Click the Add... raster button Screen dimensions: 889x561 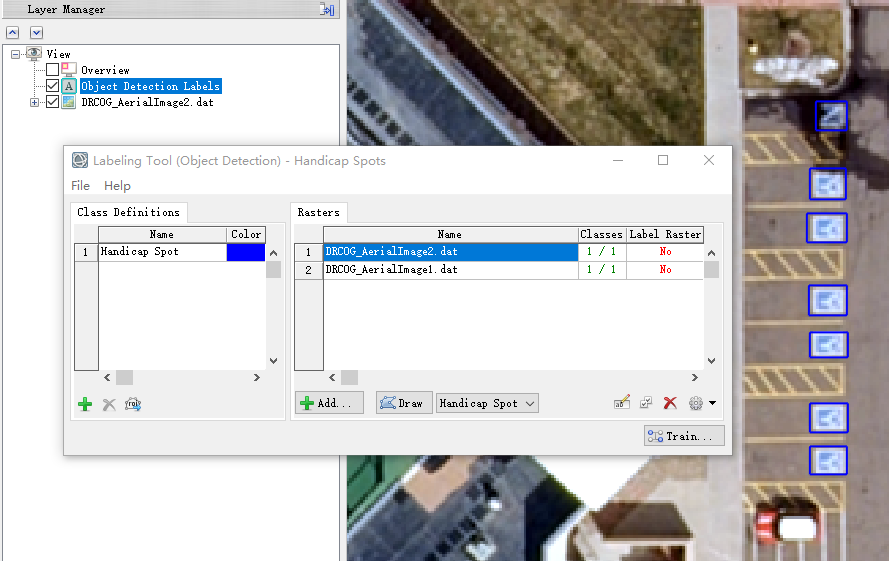329,403
